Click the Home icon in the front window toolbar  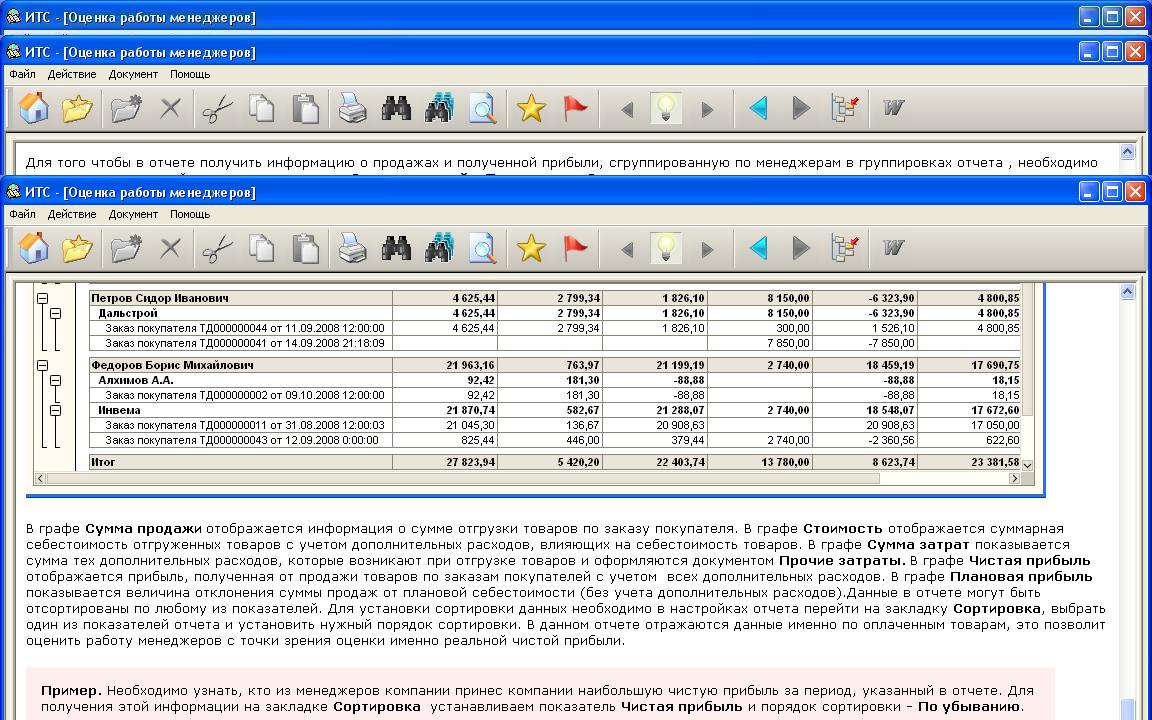[x=34, y=248]
